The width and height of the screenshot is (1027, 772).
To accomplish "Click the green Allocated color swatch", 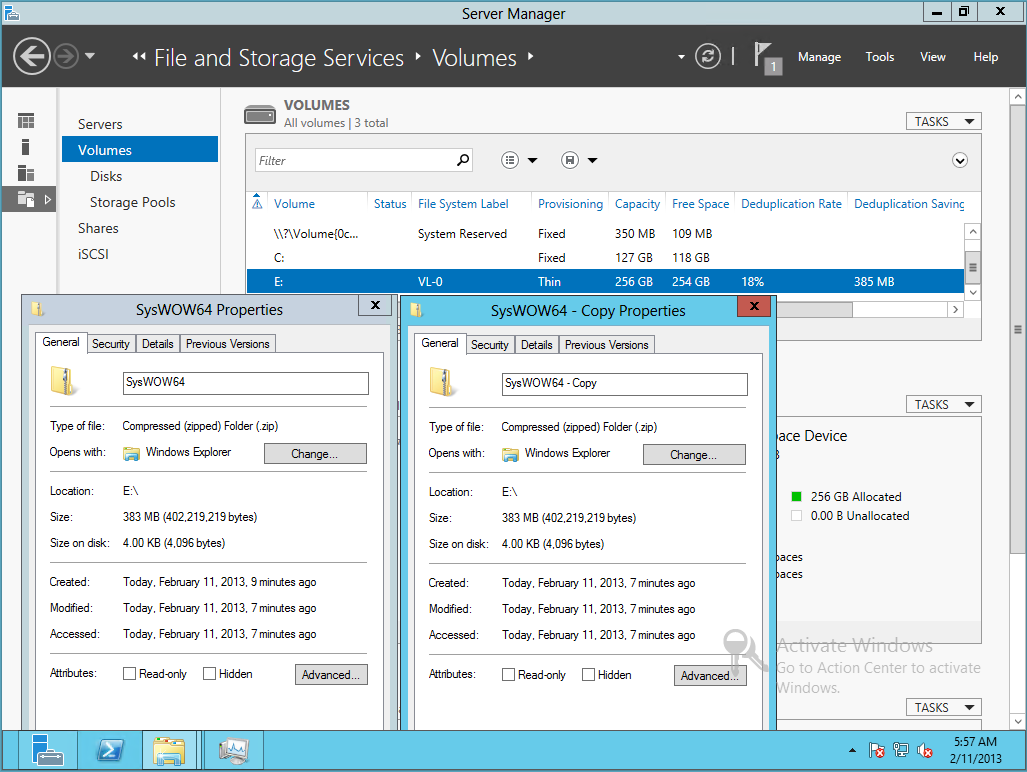I will 797,496.
